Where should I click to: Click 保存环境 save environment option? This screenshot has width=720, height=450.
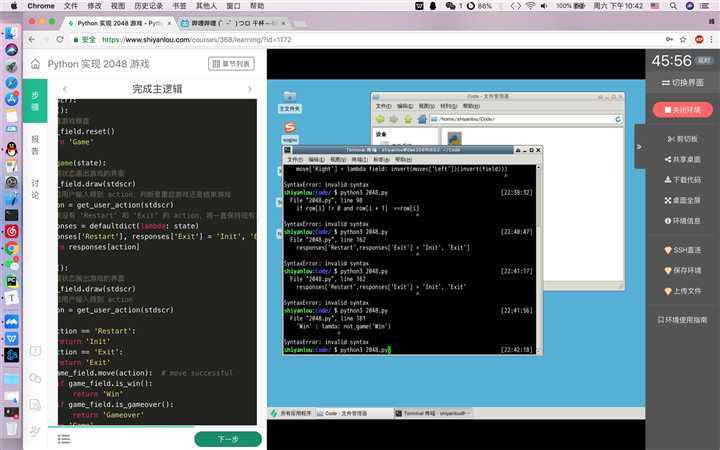click(683, 270)
